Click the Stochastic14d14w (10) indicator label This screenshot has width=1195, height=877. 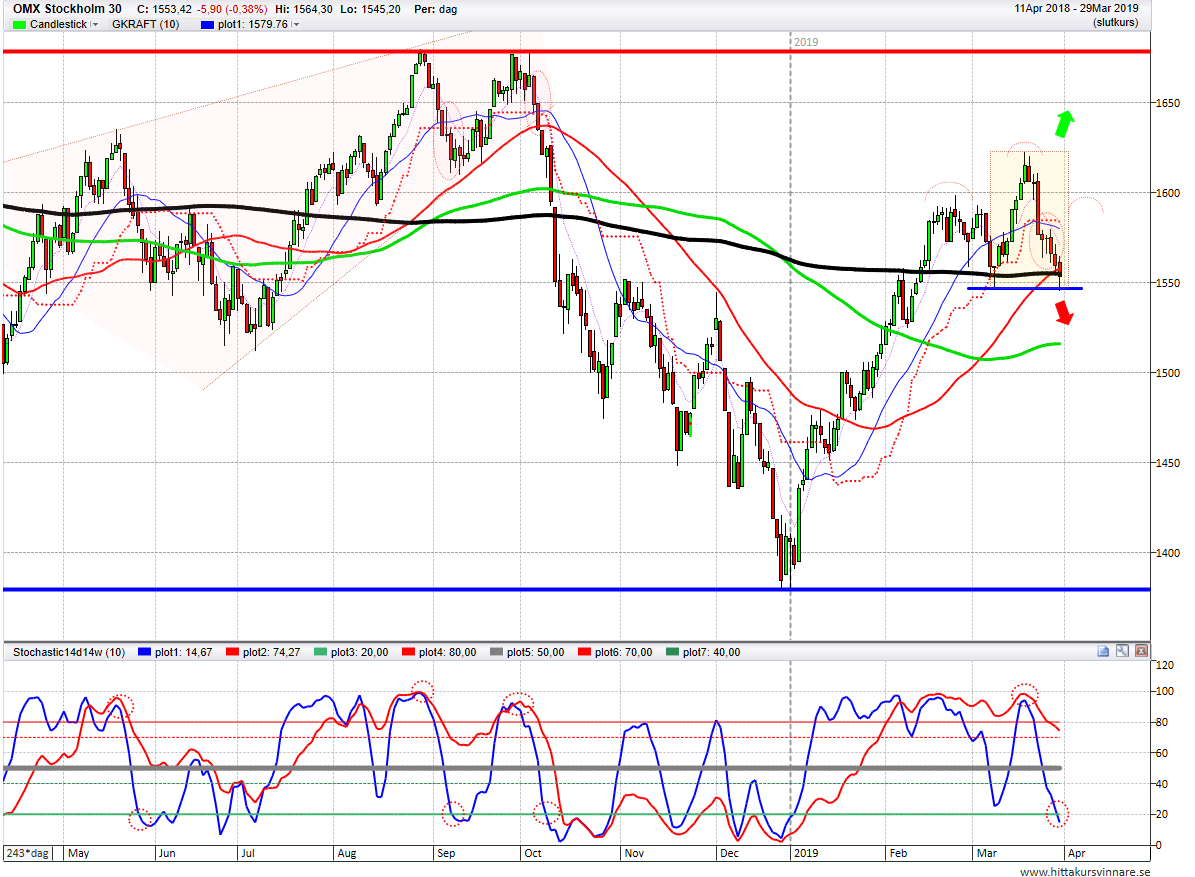point(69,652)
